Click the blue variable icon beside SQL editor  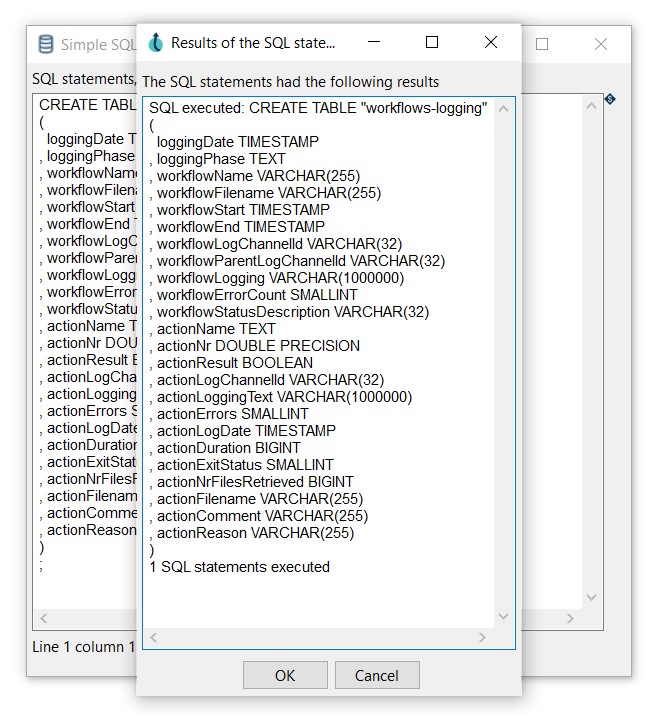click(610, 99)
